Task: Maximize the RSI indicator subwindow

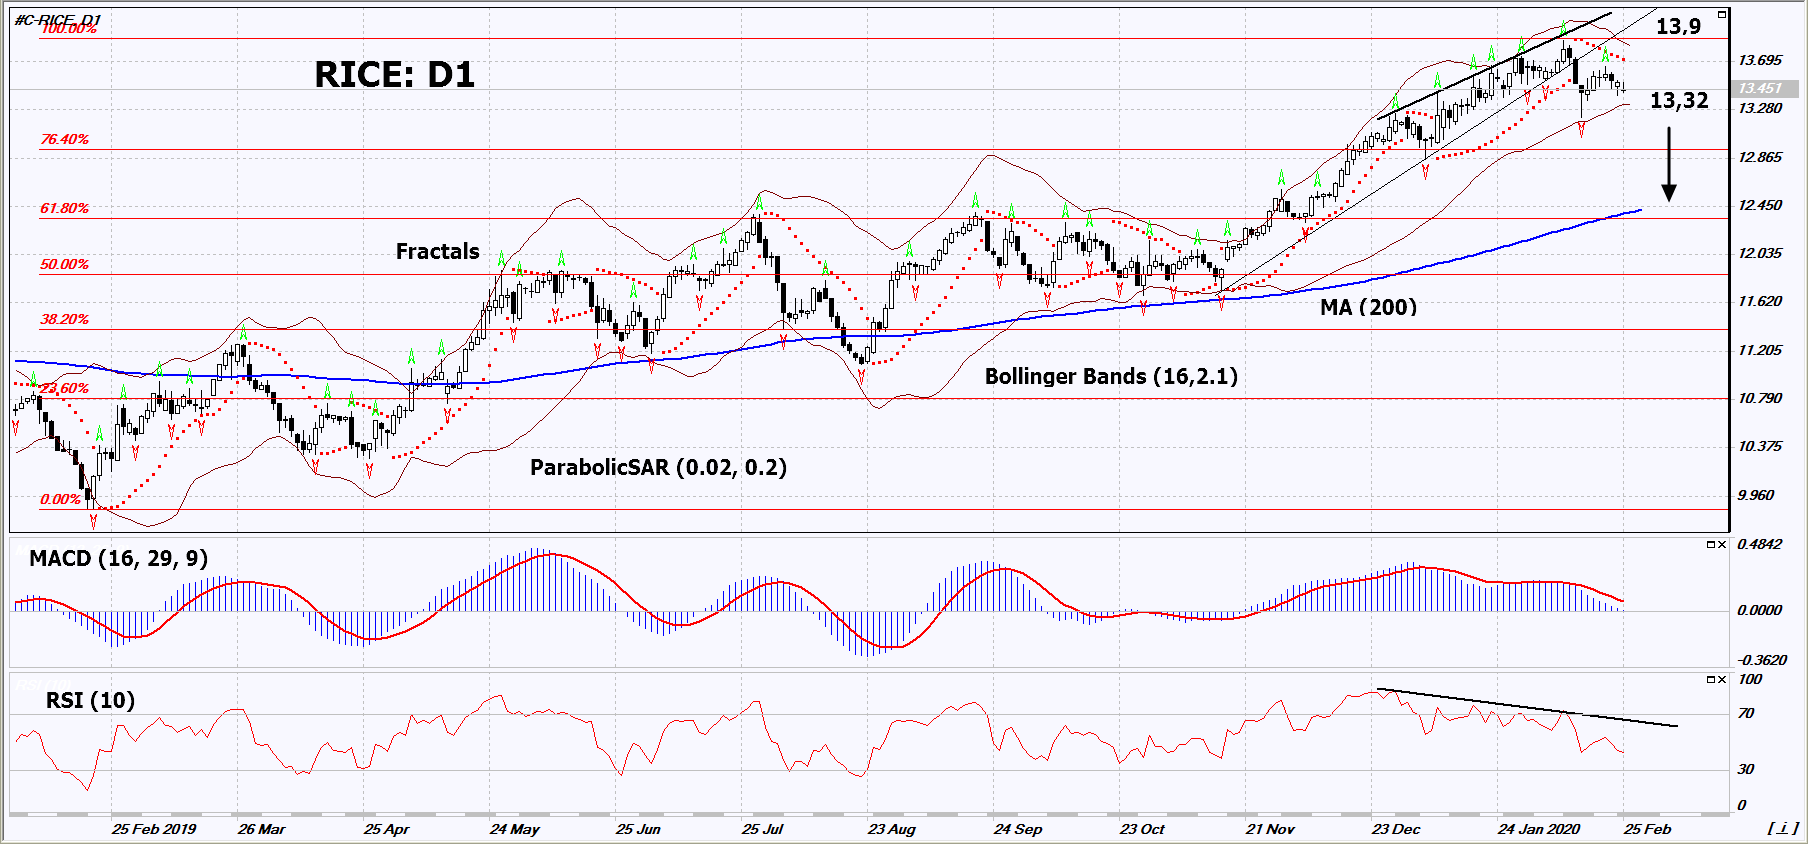Action: [1710, 680]
